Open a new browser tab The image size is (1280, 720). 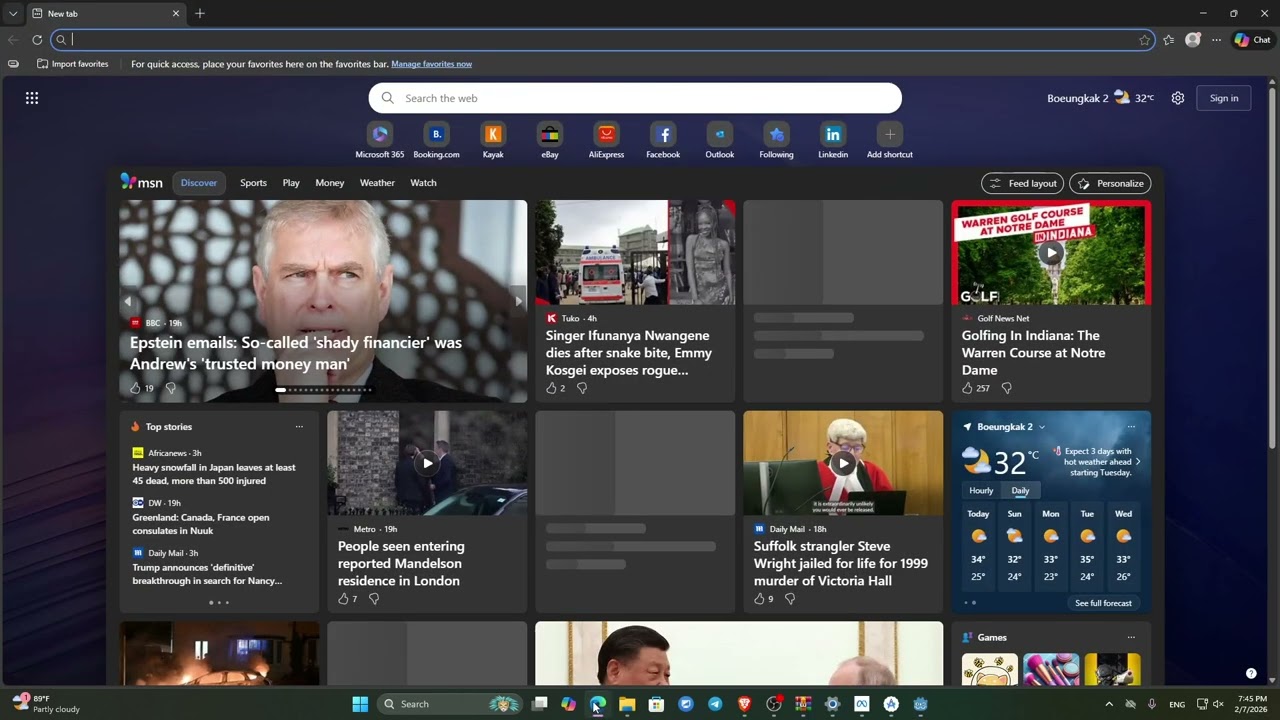click(x=200, y=14)
